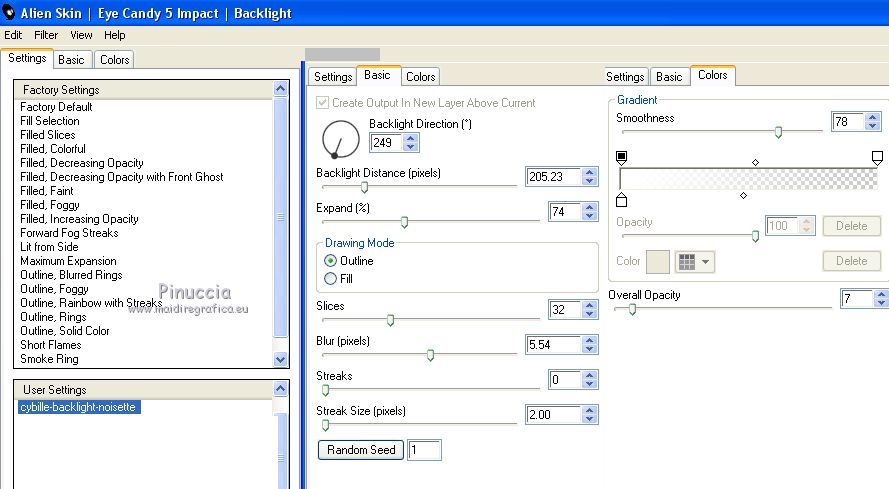Click the User Settings scroll up arrow
Screen dimensions: 889x489
pos(280,389)
